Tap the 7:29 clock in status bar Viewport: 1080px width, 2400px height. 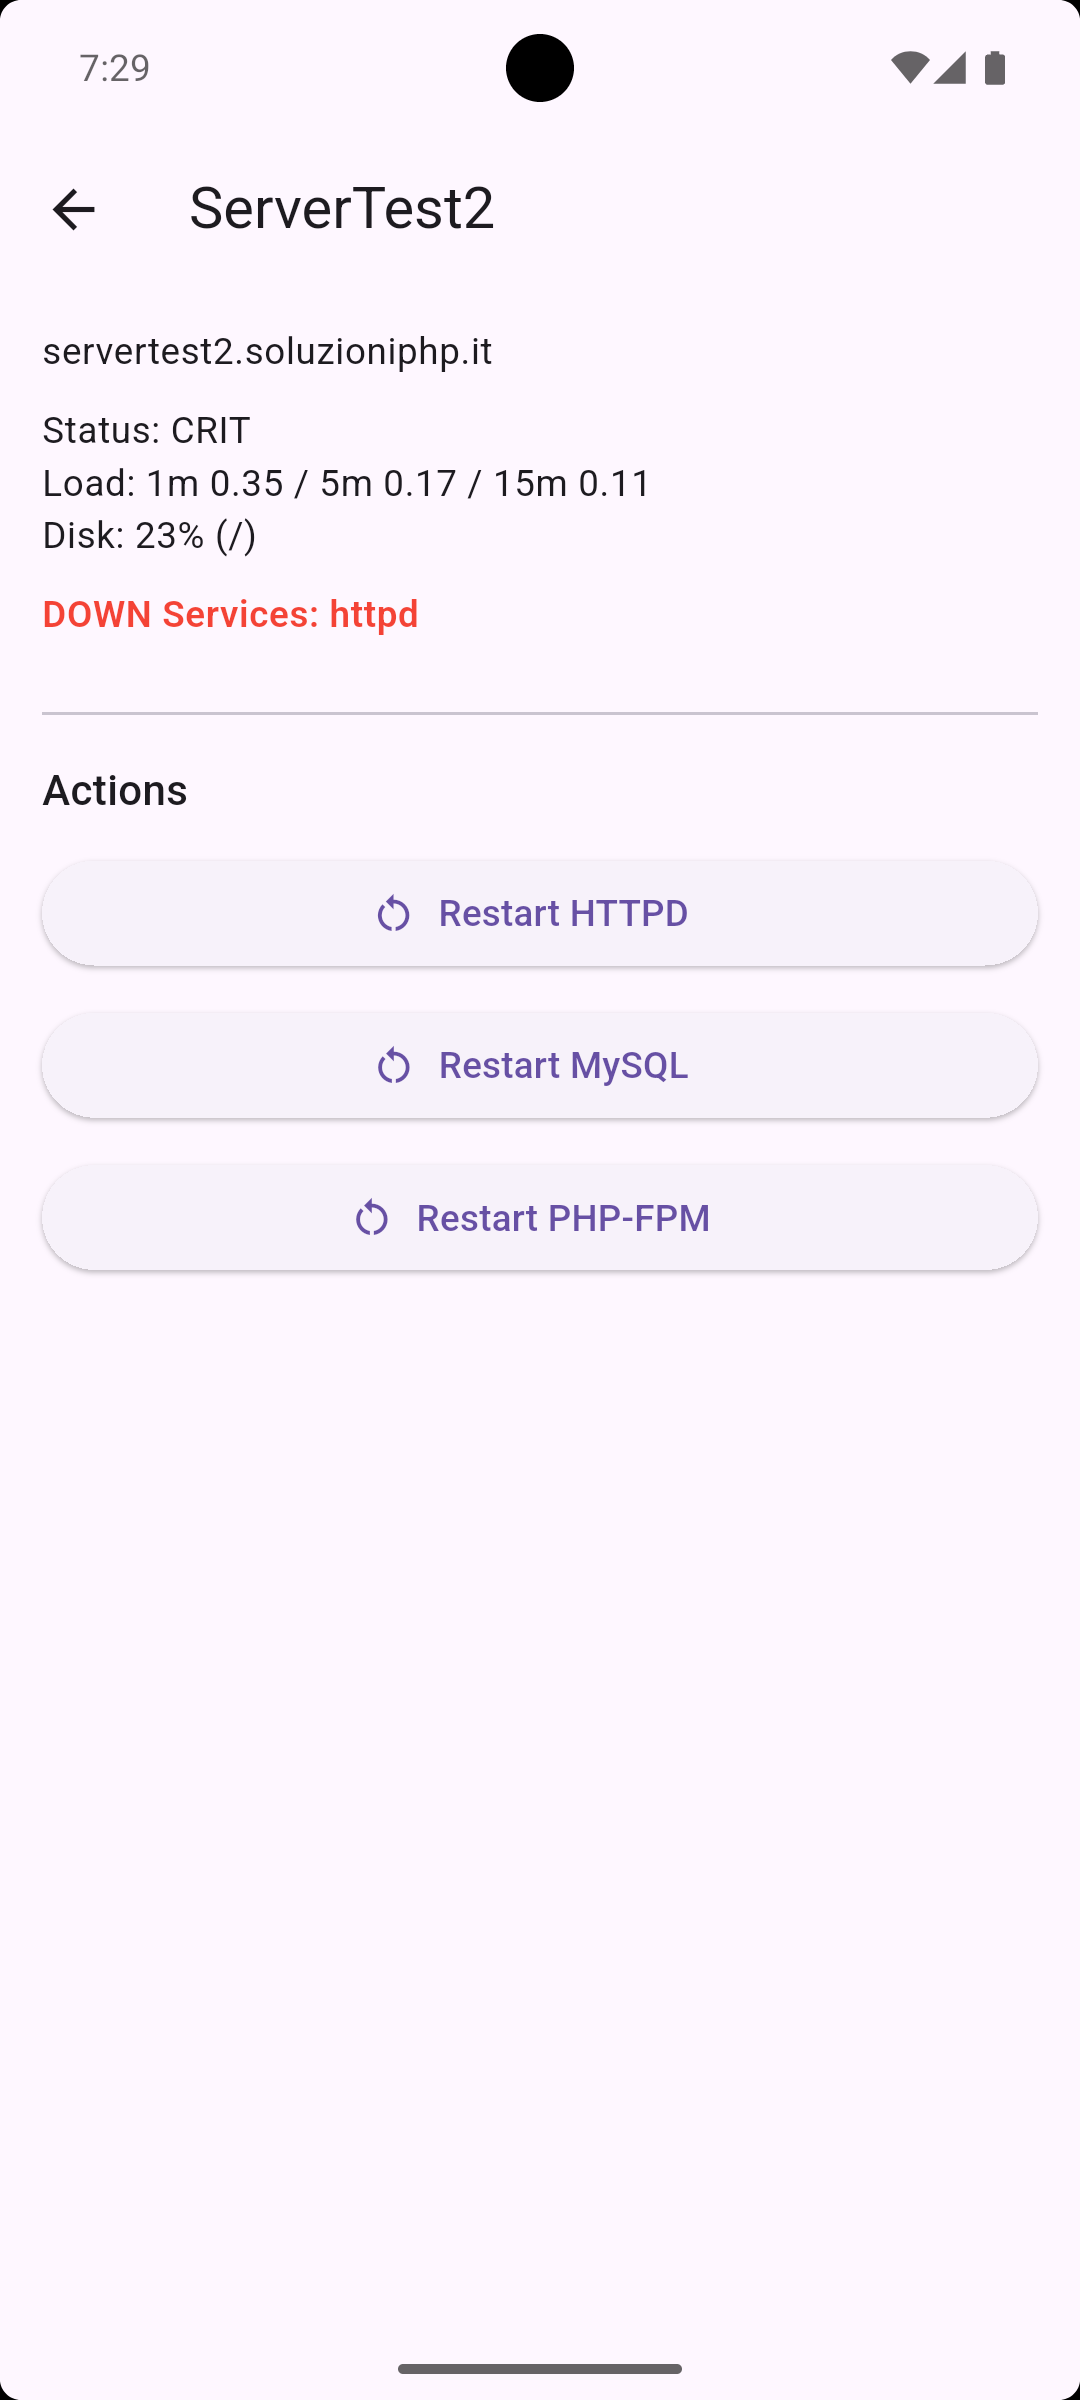point(115,68)
